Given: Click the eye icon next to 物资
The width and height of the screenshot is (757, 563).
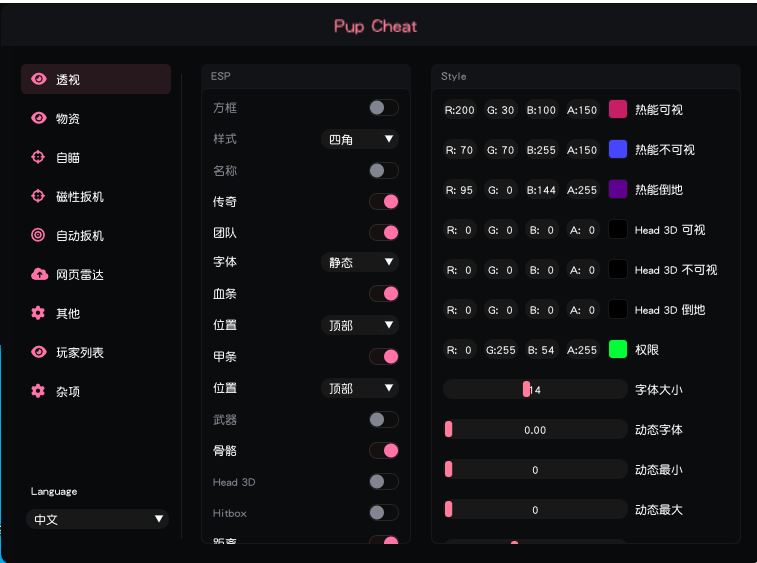Looking at the screenshot, I should [x=39, y=118].
